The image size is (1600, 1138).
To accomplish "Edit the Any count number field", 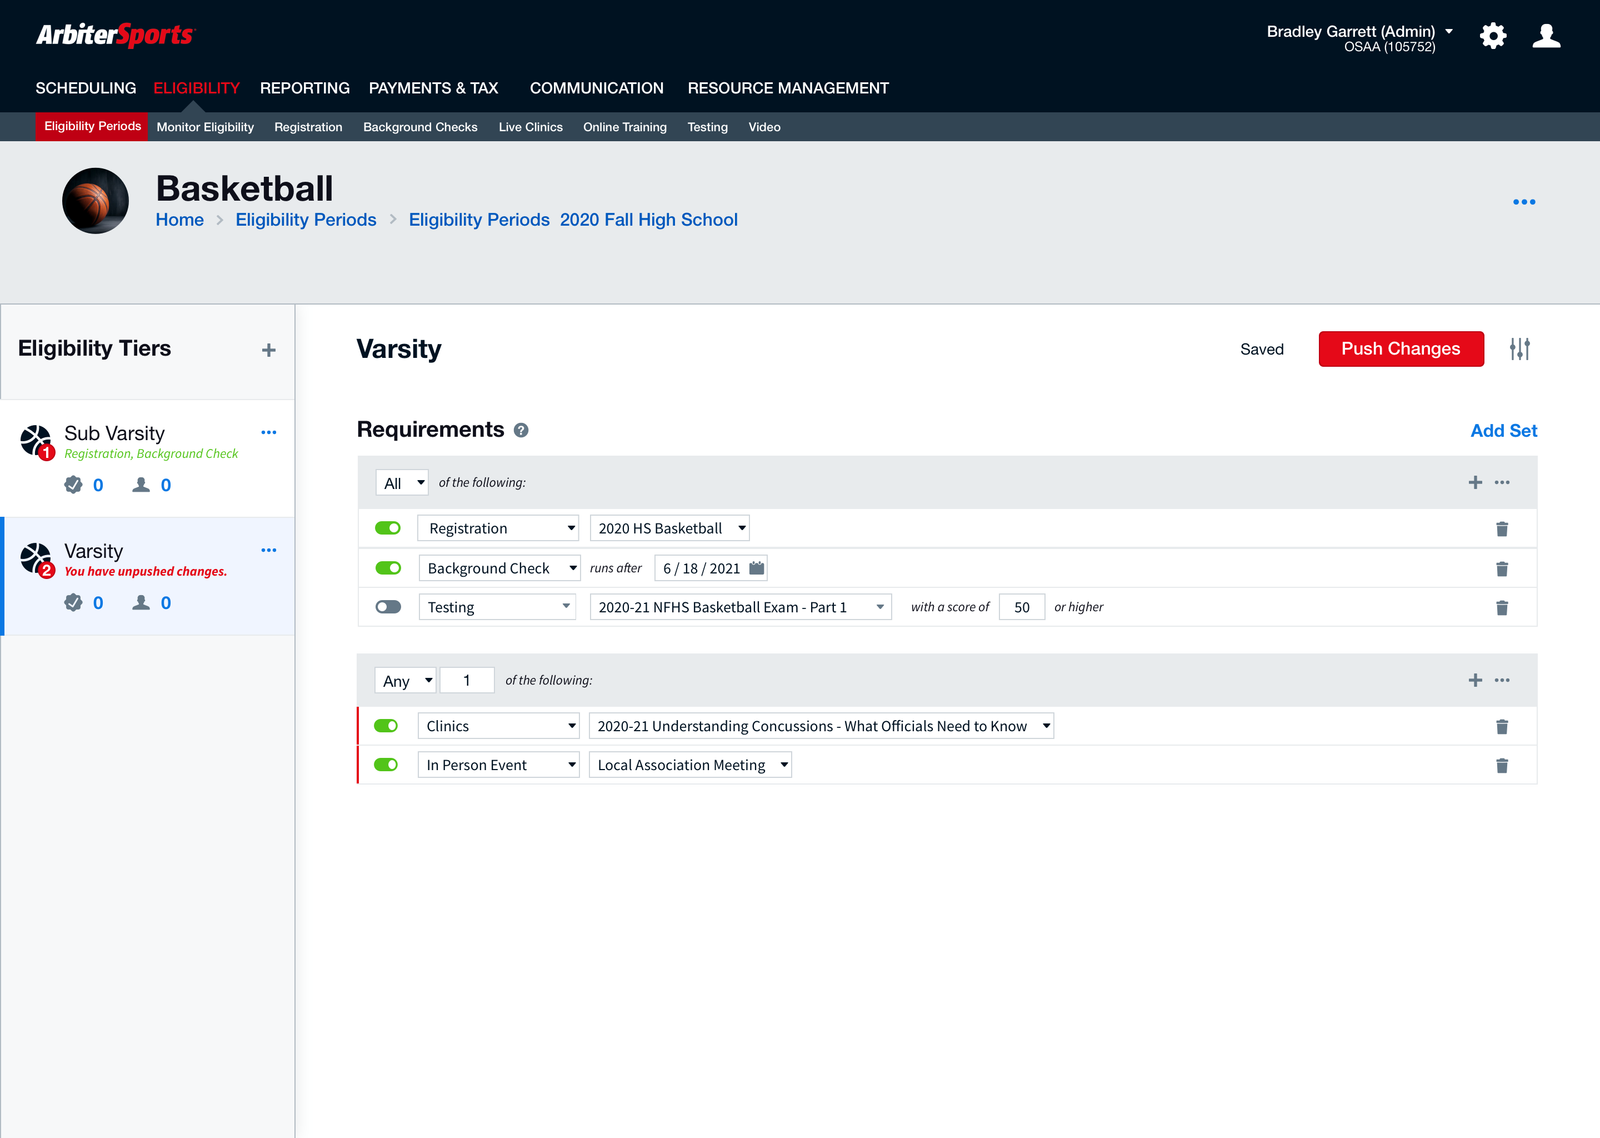I will pyautogui.click(x=467, y=681).
